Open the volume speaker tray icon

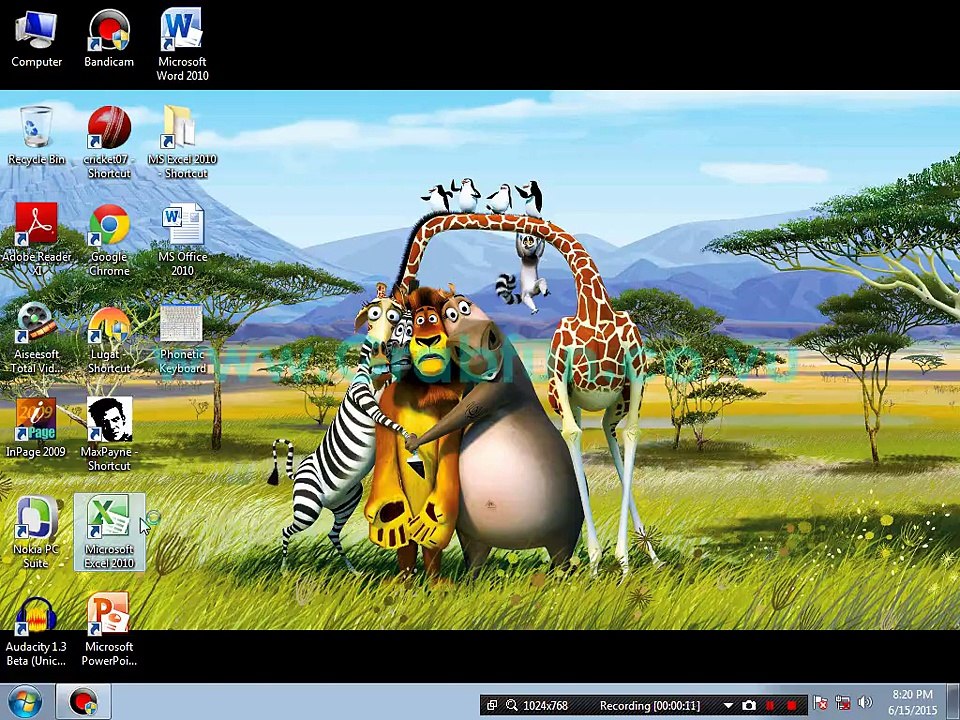(864, 702)
